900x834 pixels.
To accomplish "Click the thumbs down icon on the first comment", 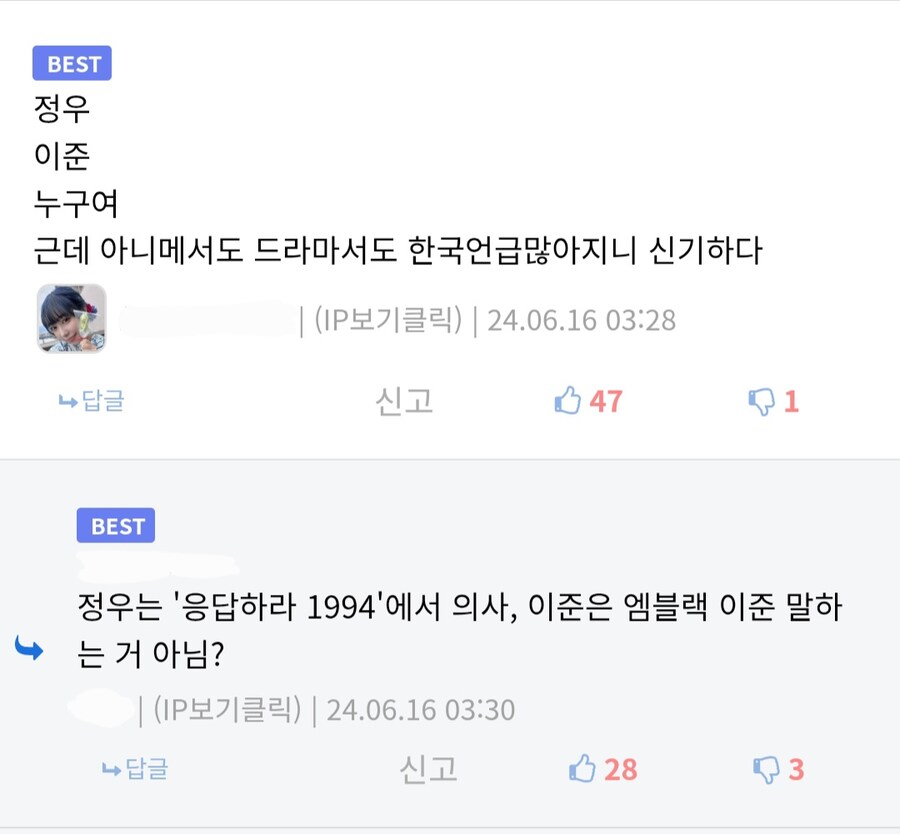I will click(762, 399).
